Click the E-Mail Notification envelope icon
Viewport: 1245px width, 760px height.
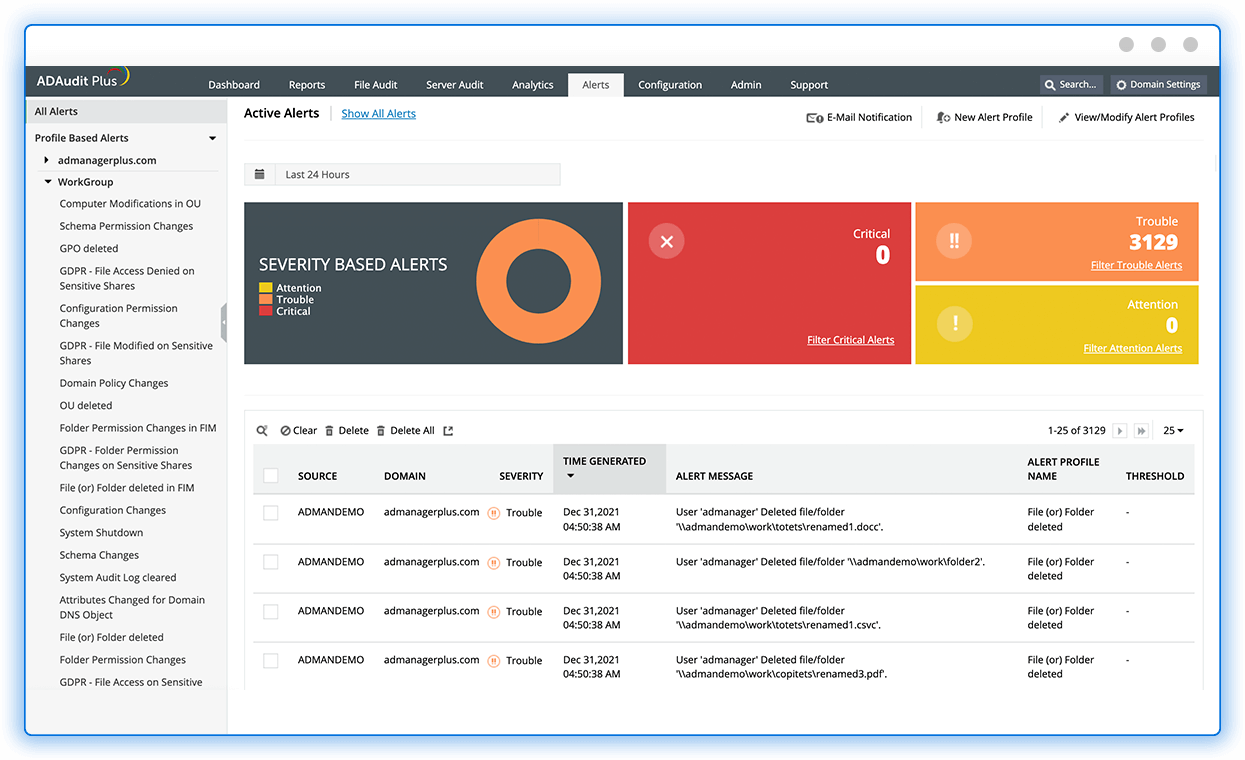pyautogui.click(x=815, y=117)
